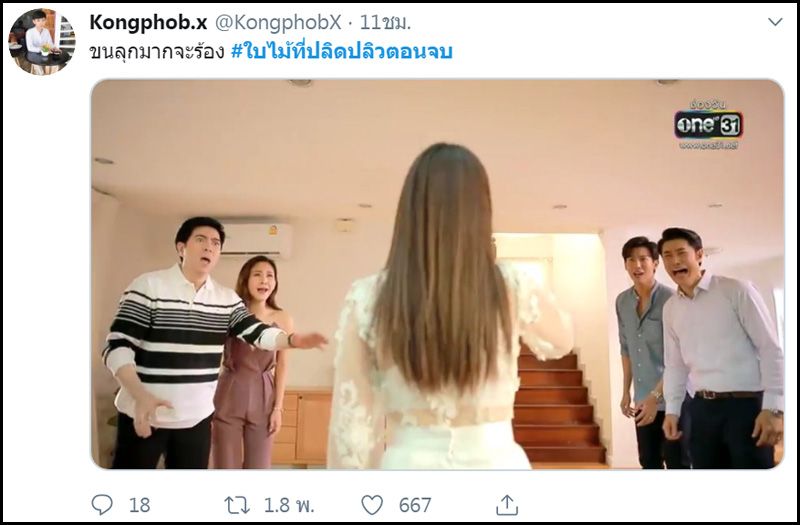
Task: Retweet this post using the arrows icon
Action: 237,505
